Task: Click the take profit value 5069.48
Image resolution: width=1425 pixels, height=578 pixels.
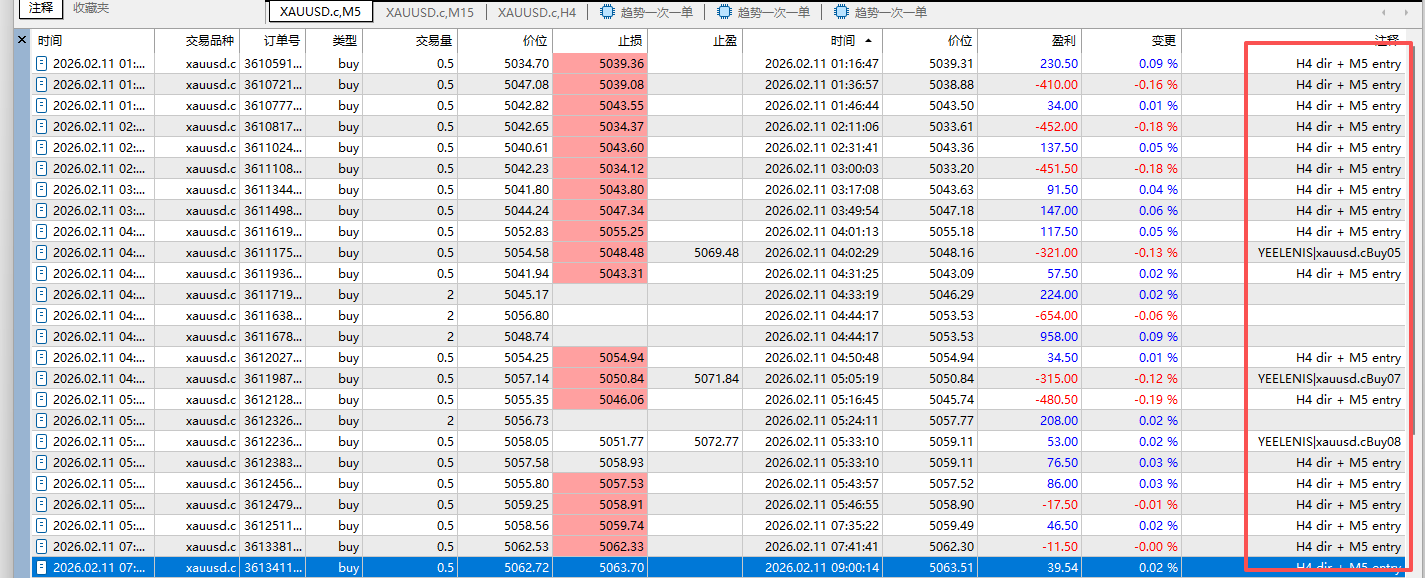Action: (x=716, y=252)
